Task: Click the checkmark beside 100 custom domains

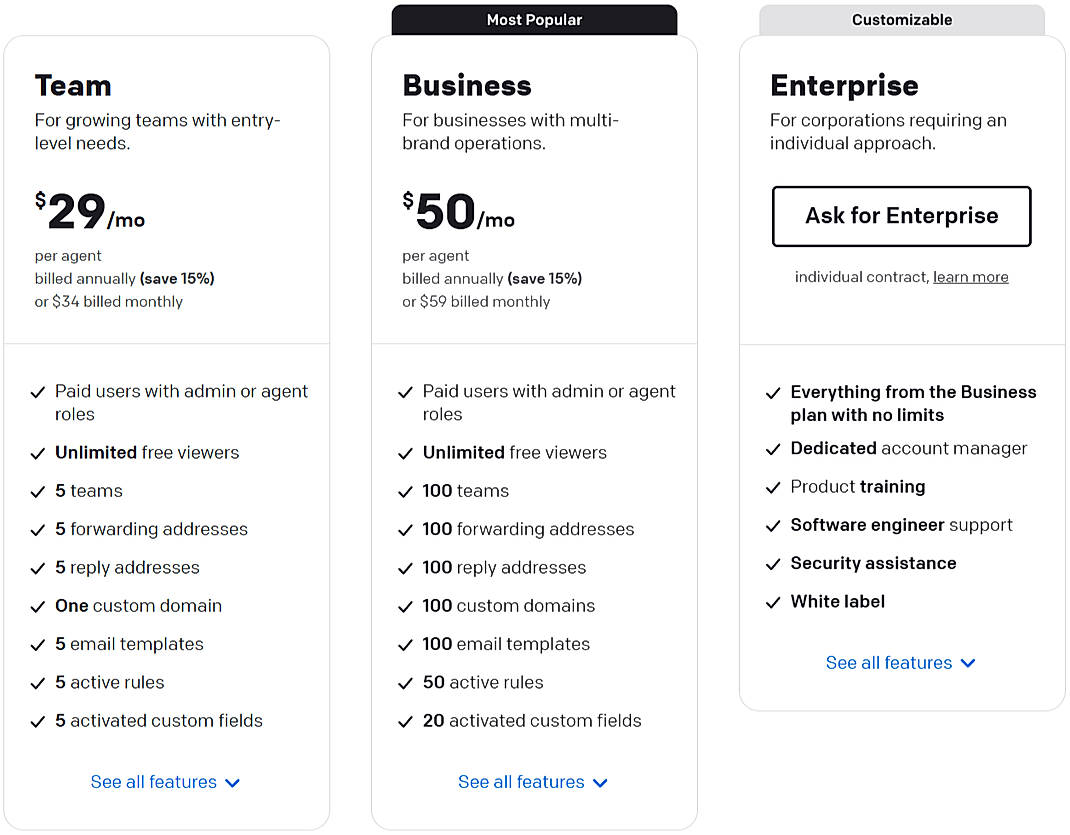Action: (x=406, y=606)
